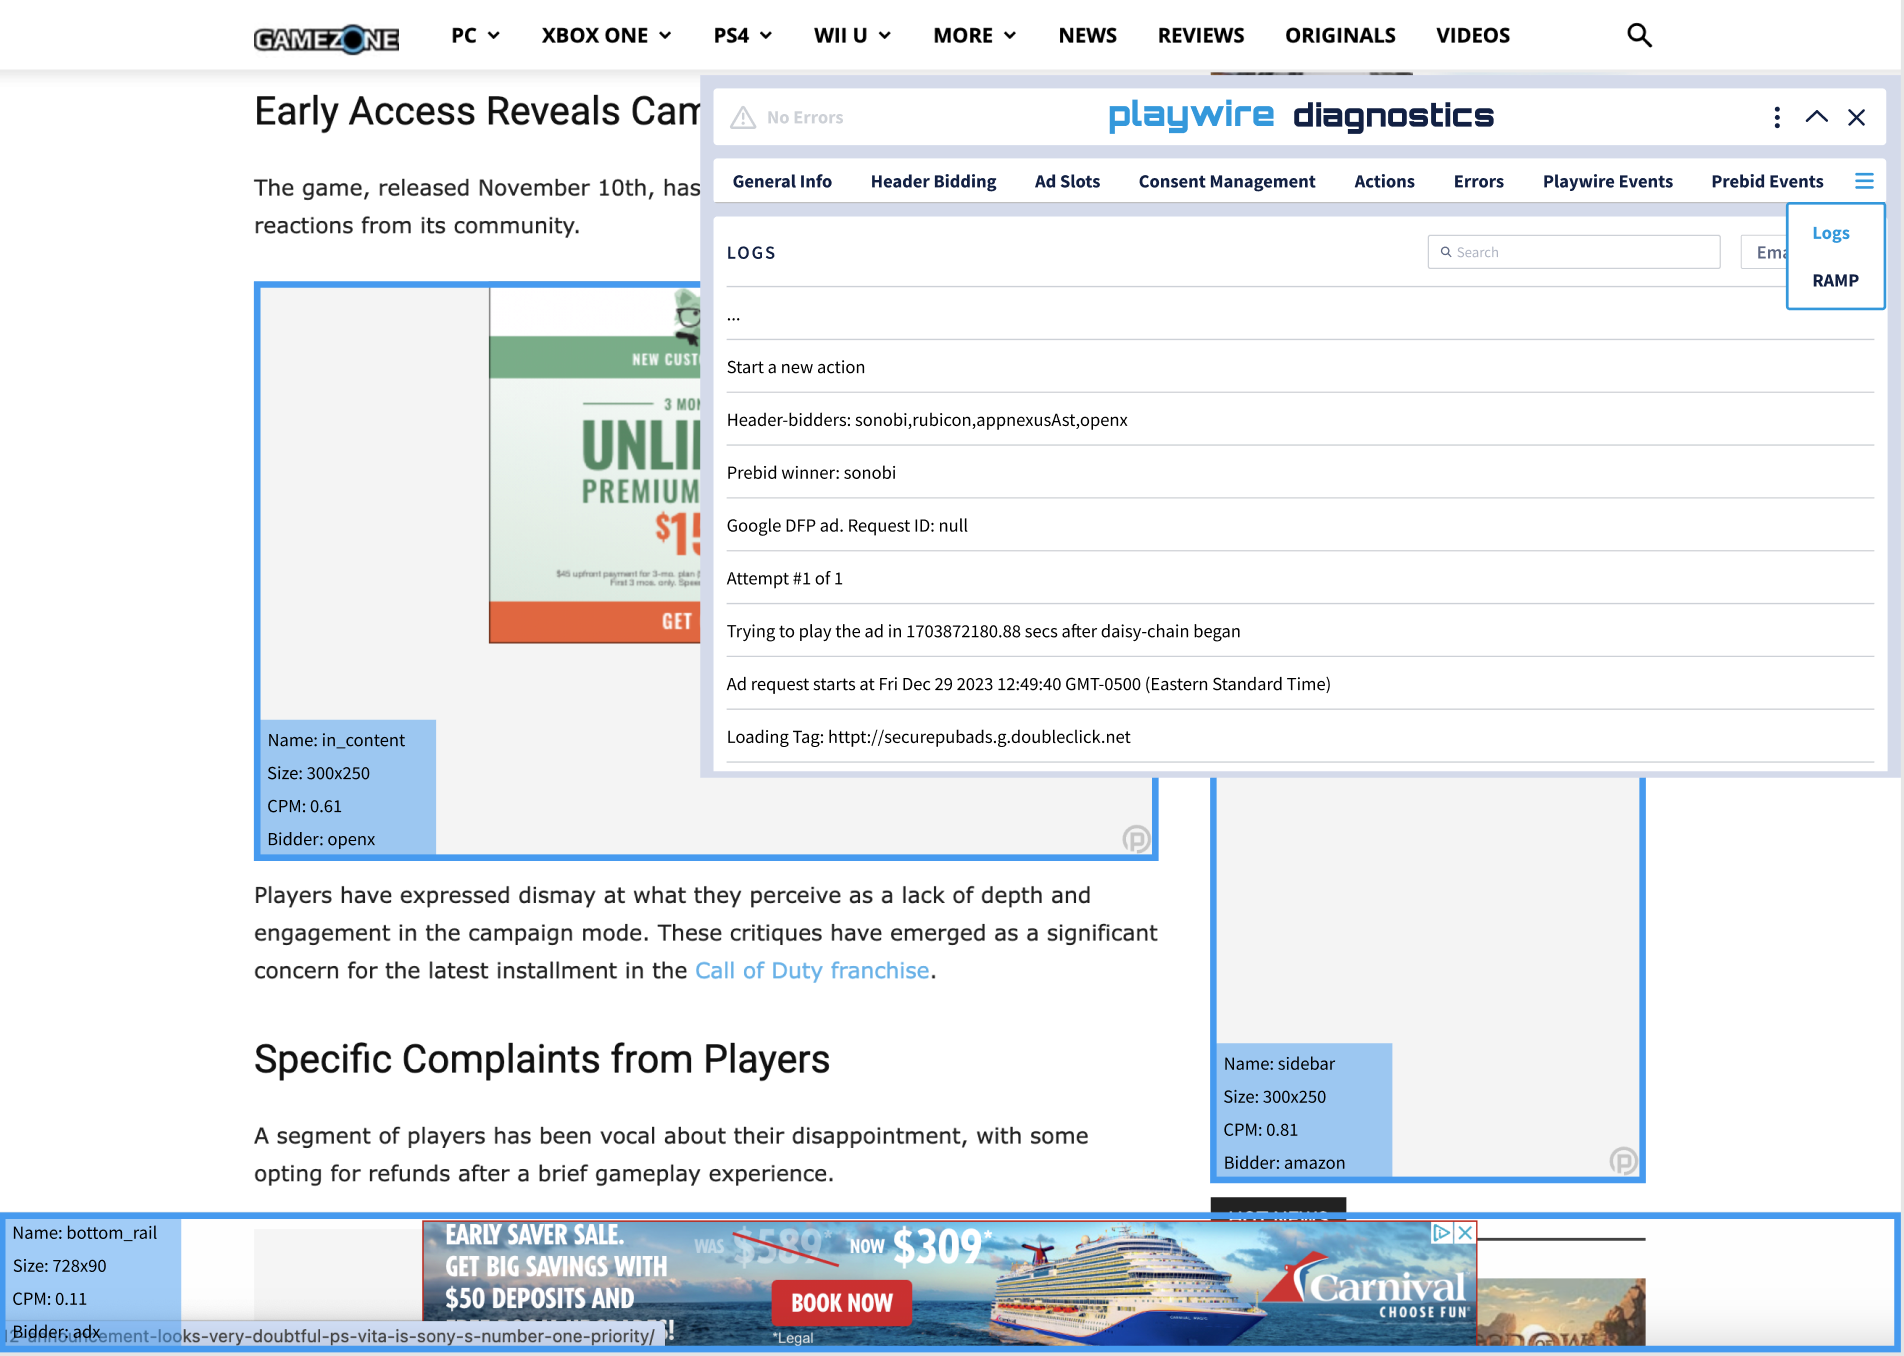The width and height of the screenshot is (1904, 1356).
Task: Click the 'CPM: 0.81' sidebar label
Action: pos(1260,1130)
